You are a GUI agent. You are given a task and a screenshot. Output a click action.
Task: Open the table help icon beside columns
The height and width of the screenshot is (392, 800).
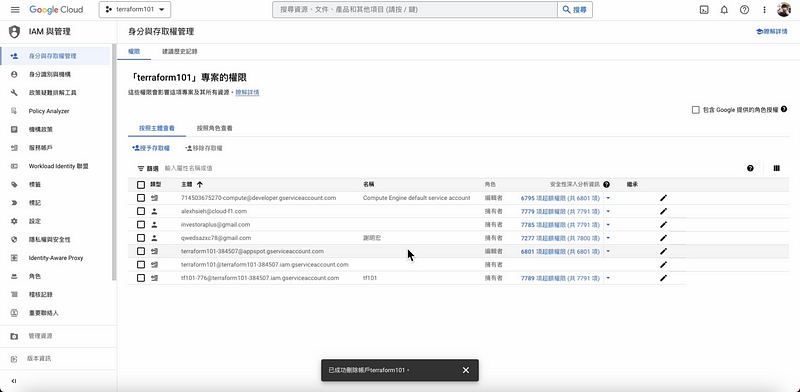pyautogui.click(x=750, y=168)
